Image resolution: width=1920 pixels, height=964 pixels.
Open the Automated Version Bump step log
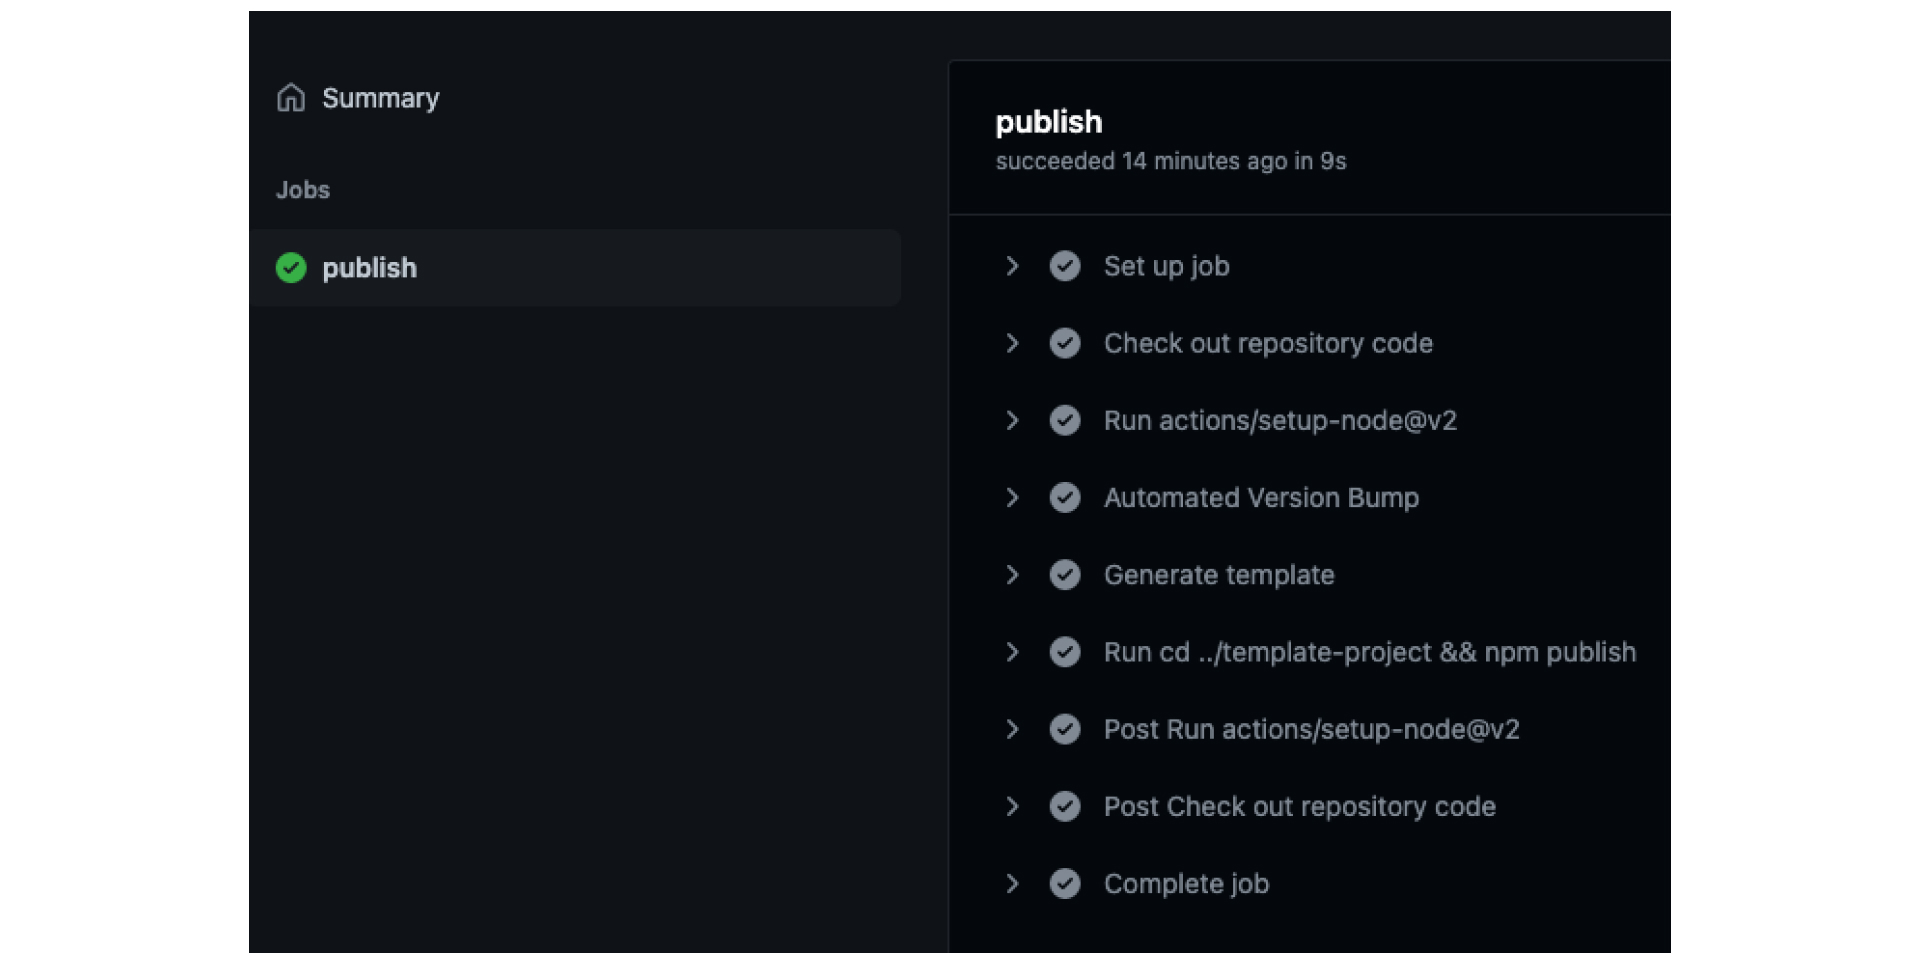click(1261, 498)
